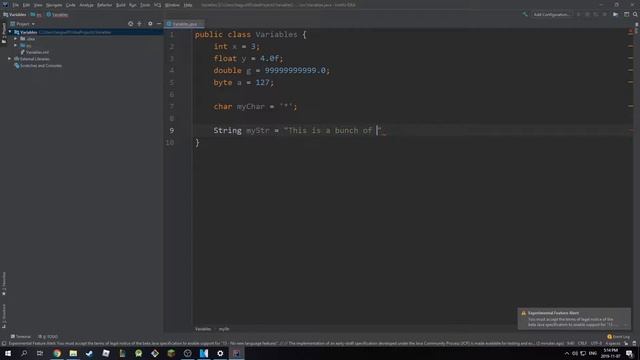
Task: Click the project structure icon in toolbar
Action: 627,14
